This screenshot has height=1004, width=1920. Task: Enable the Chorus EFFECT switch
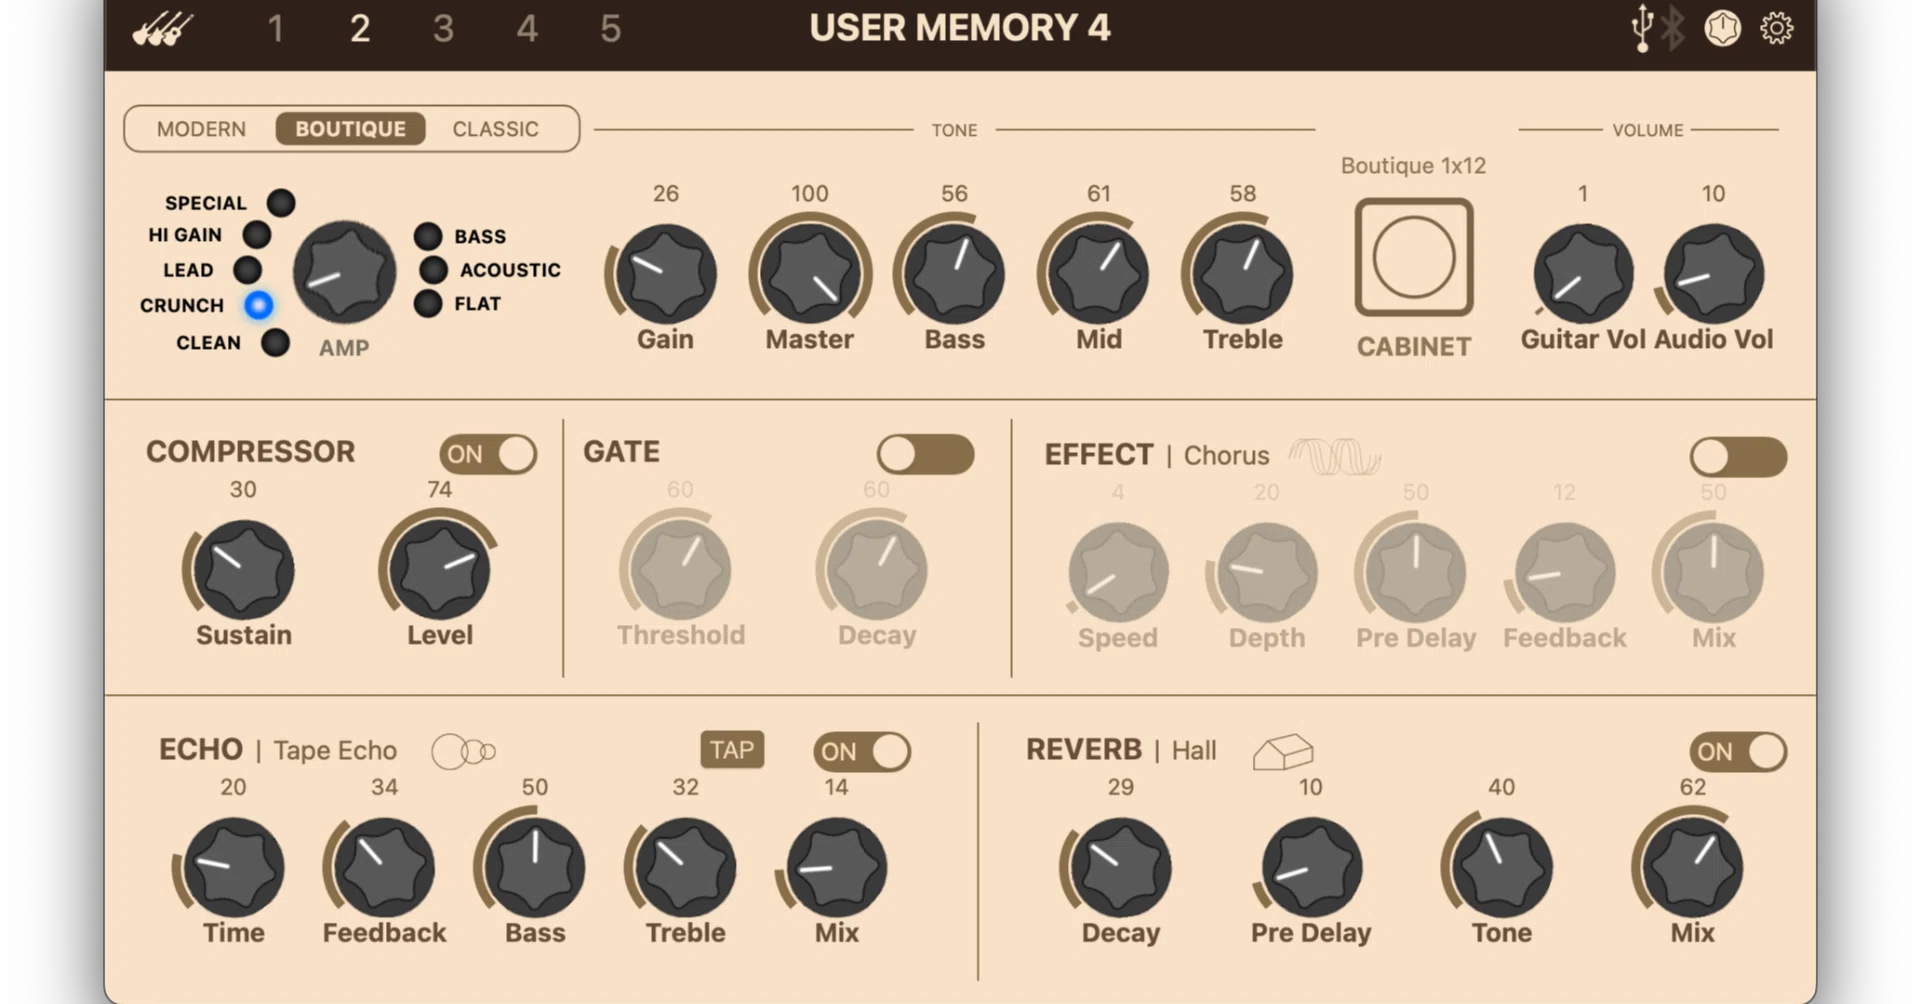point(1738,457)
